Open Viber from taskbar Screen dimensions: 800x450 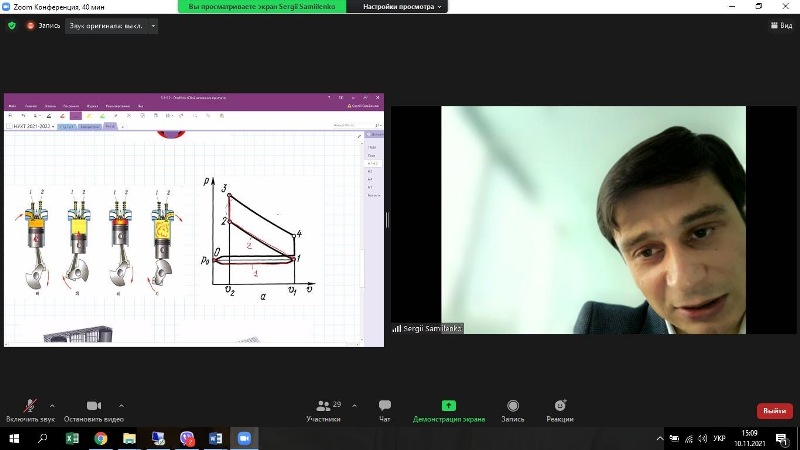point(187,438)
